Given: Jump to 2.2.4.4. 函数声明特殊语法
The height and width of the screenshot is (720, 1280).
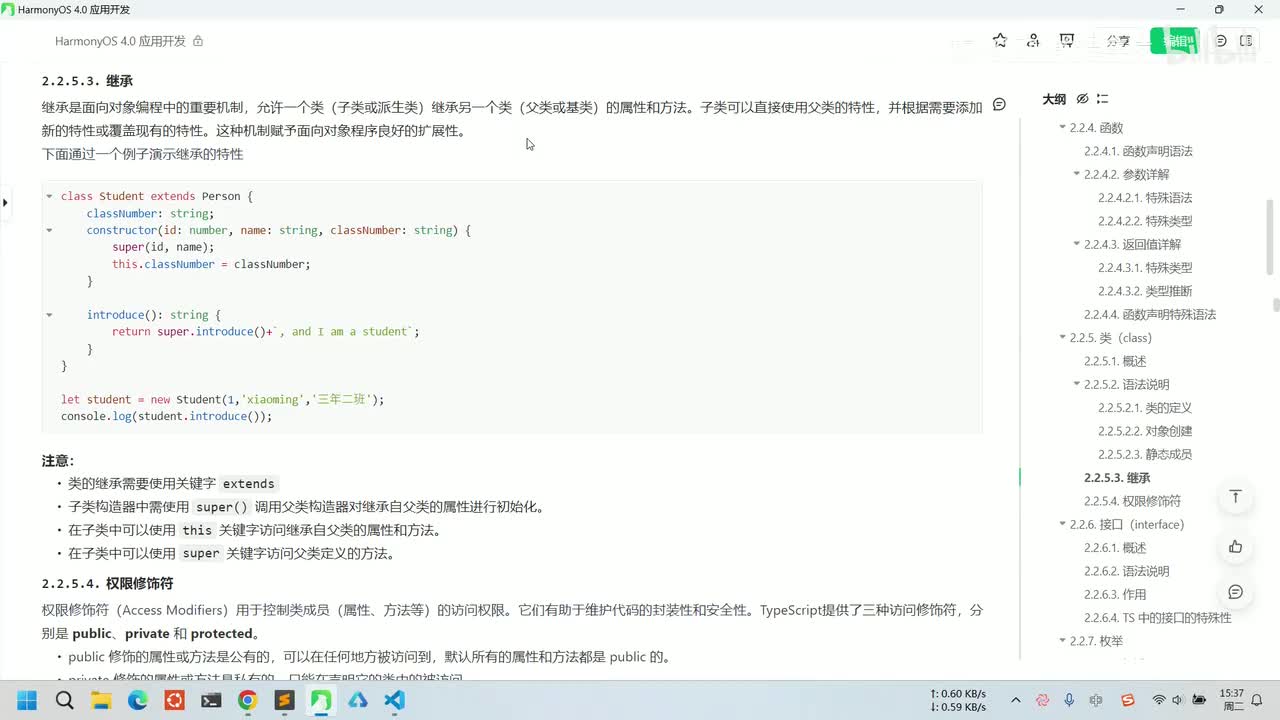Looking at the screenshot, I should click(x=1150, y=315).
